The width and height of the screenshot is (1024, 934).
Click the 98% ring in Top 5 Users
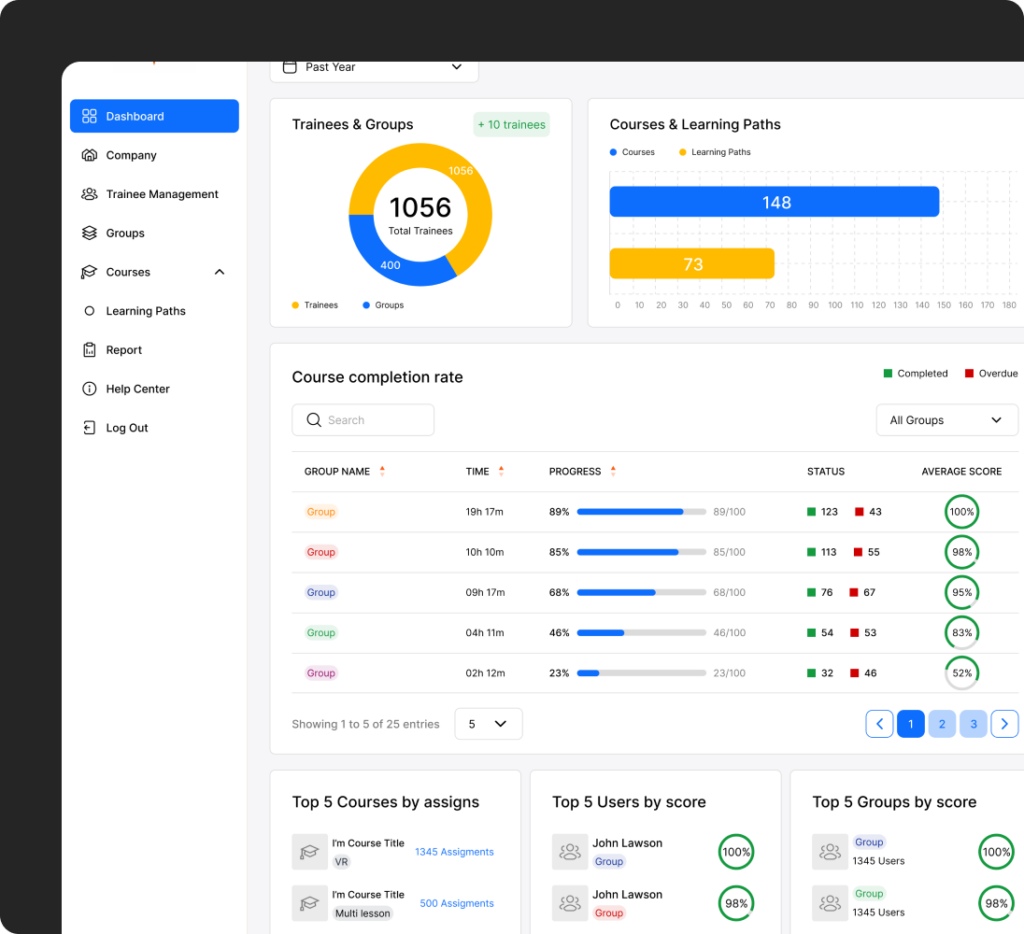point(737,903)
